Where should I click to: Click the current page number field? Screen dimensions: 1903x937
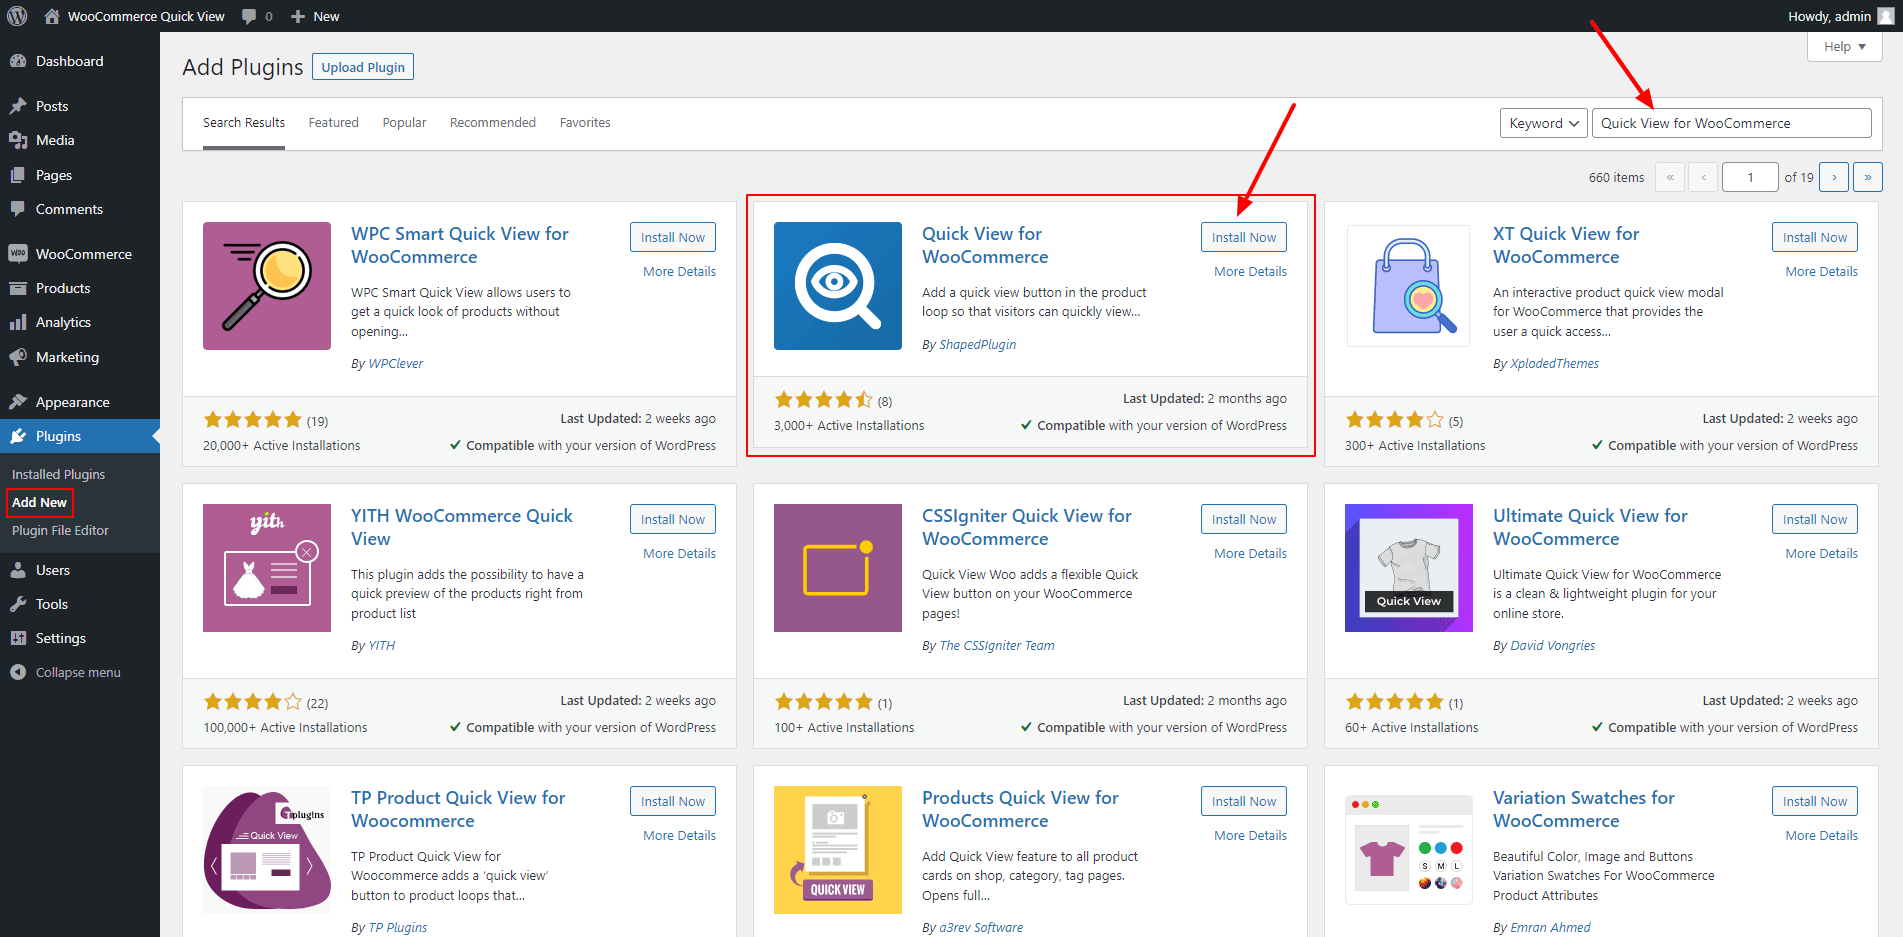point(1750,177)
